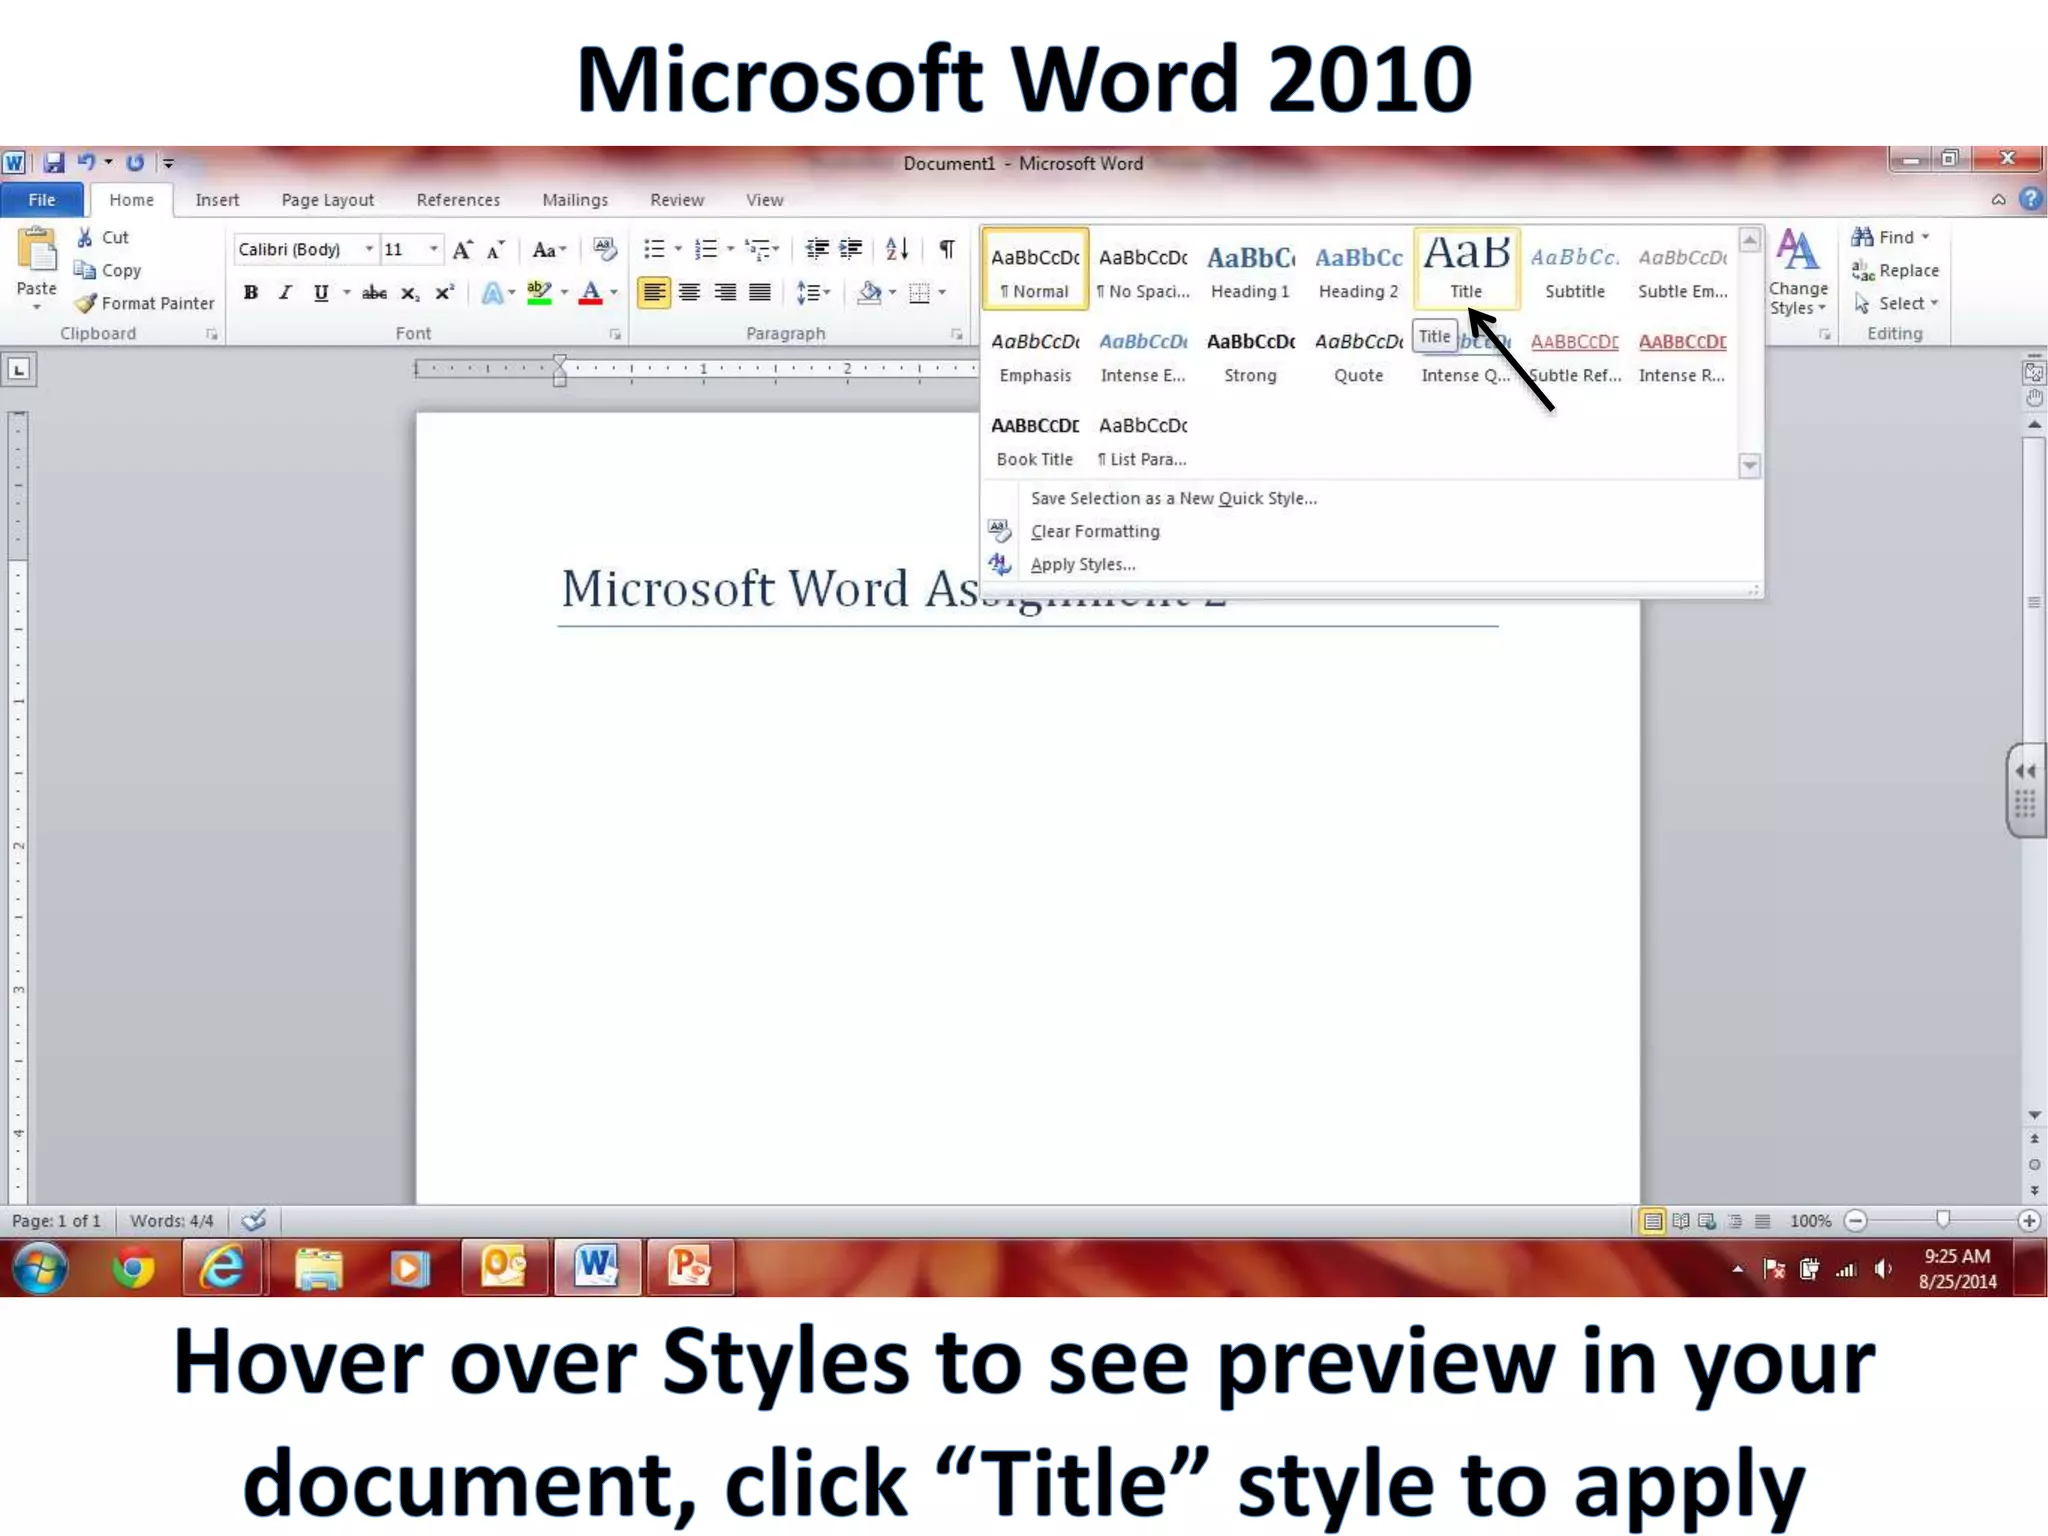Click the Sort A-Z icon

click(x=897, y=249)
